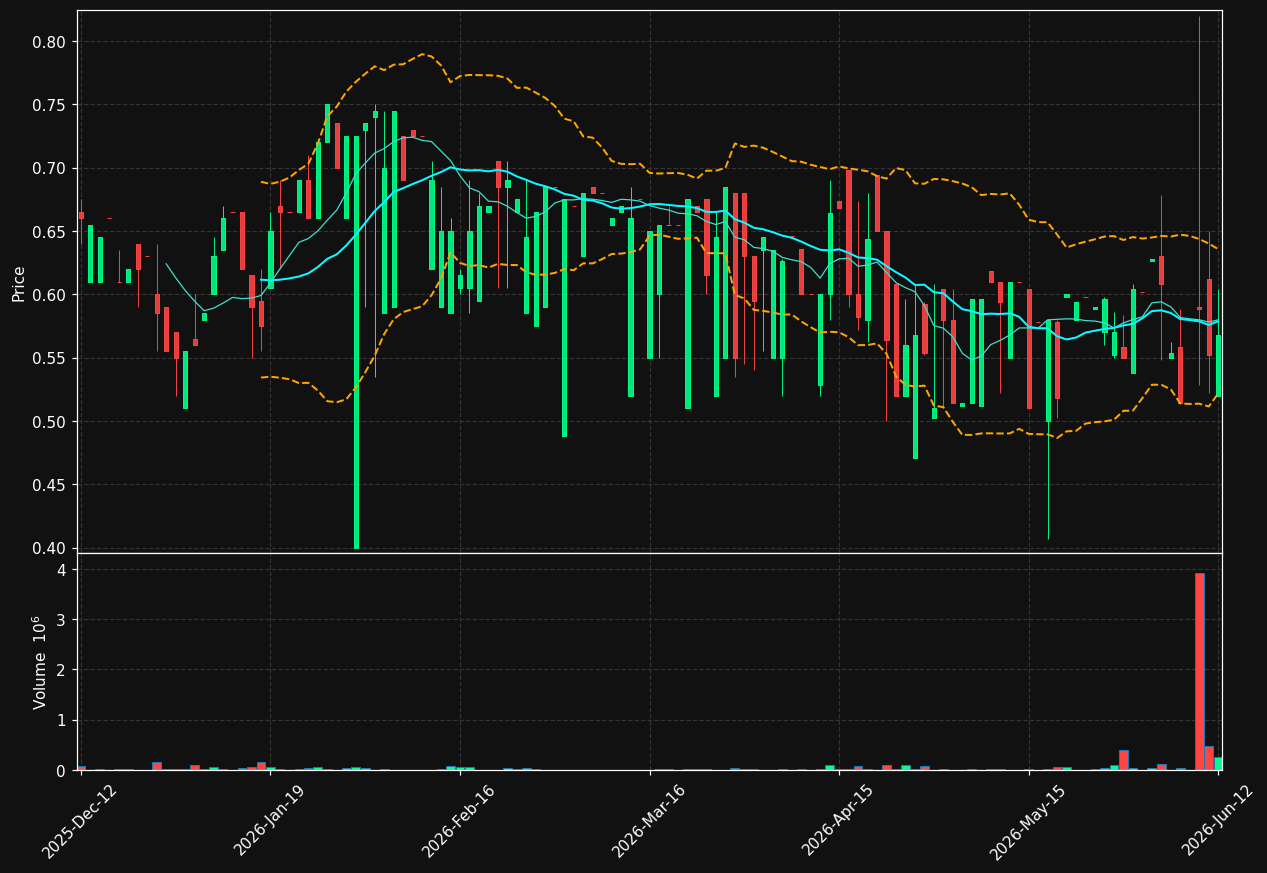
Task: Click the volume axis value 3
Action: [x=61, y=620]
